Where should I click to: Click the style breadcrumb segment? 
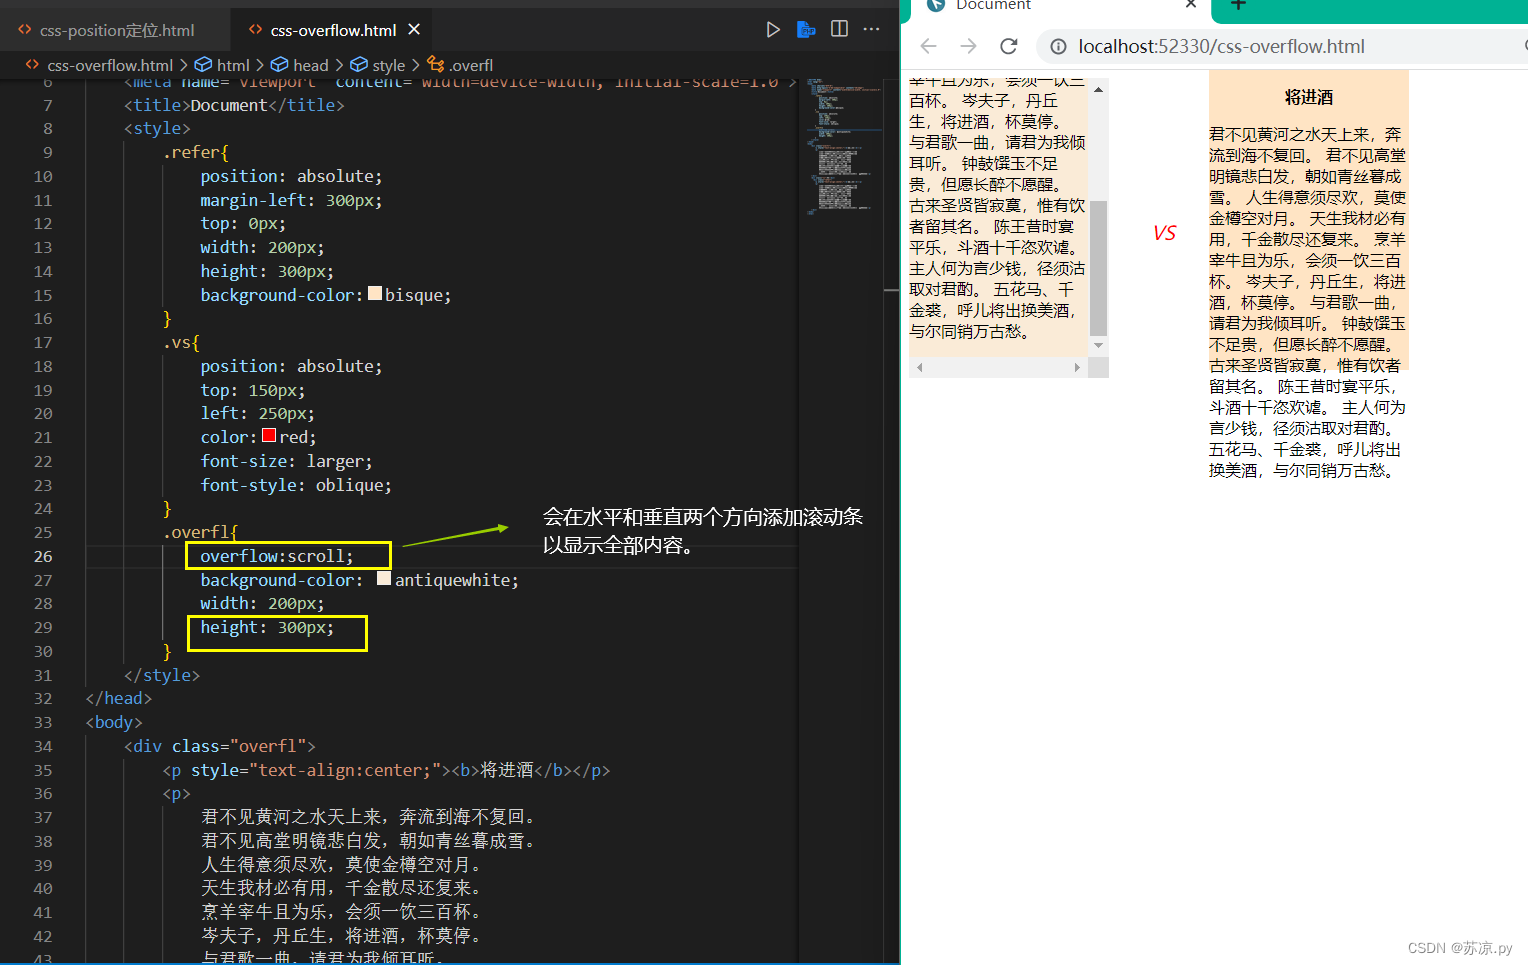[x=388, y=65]
